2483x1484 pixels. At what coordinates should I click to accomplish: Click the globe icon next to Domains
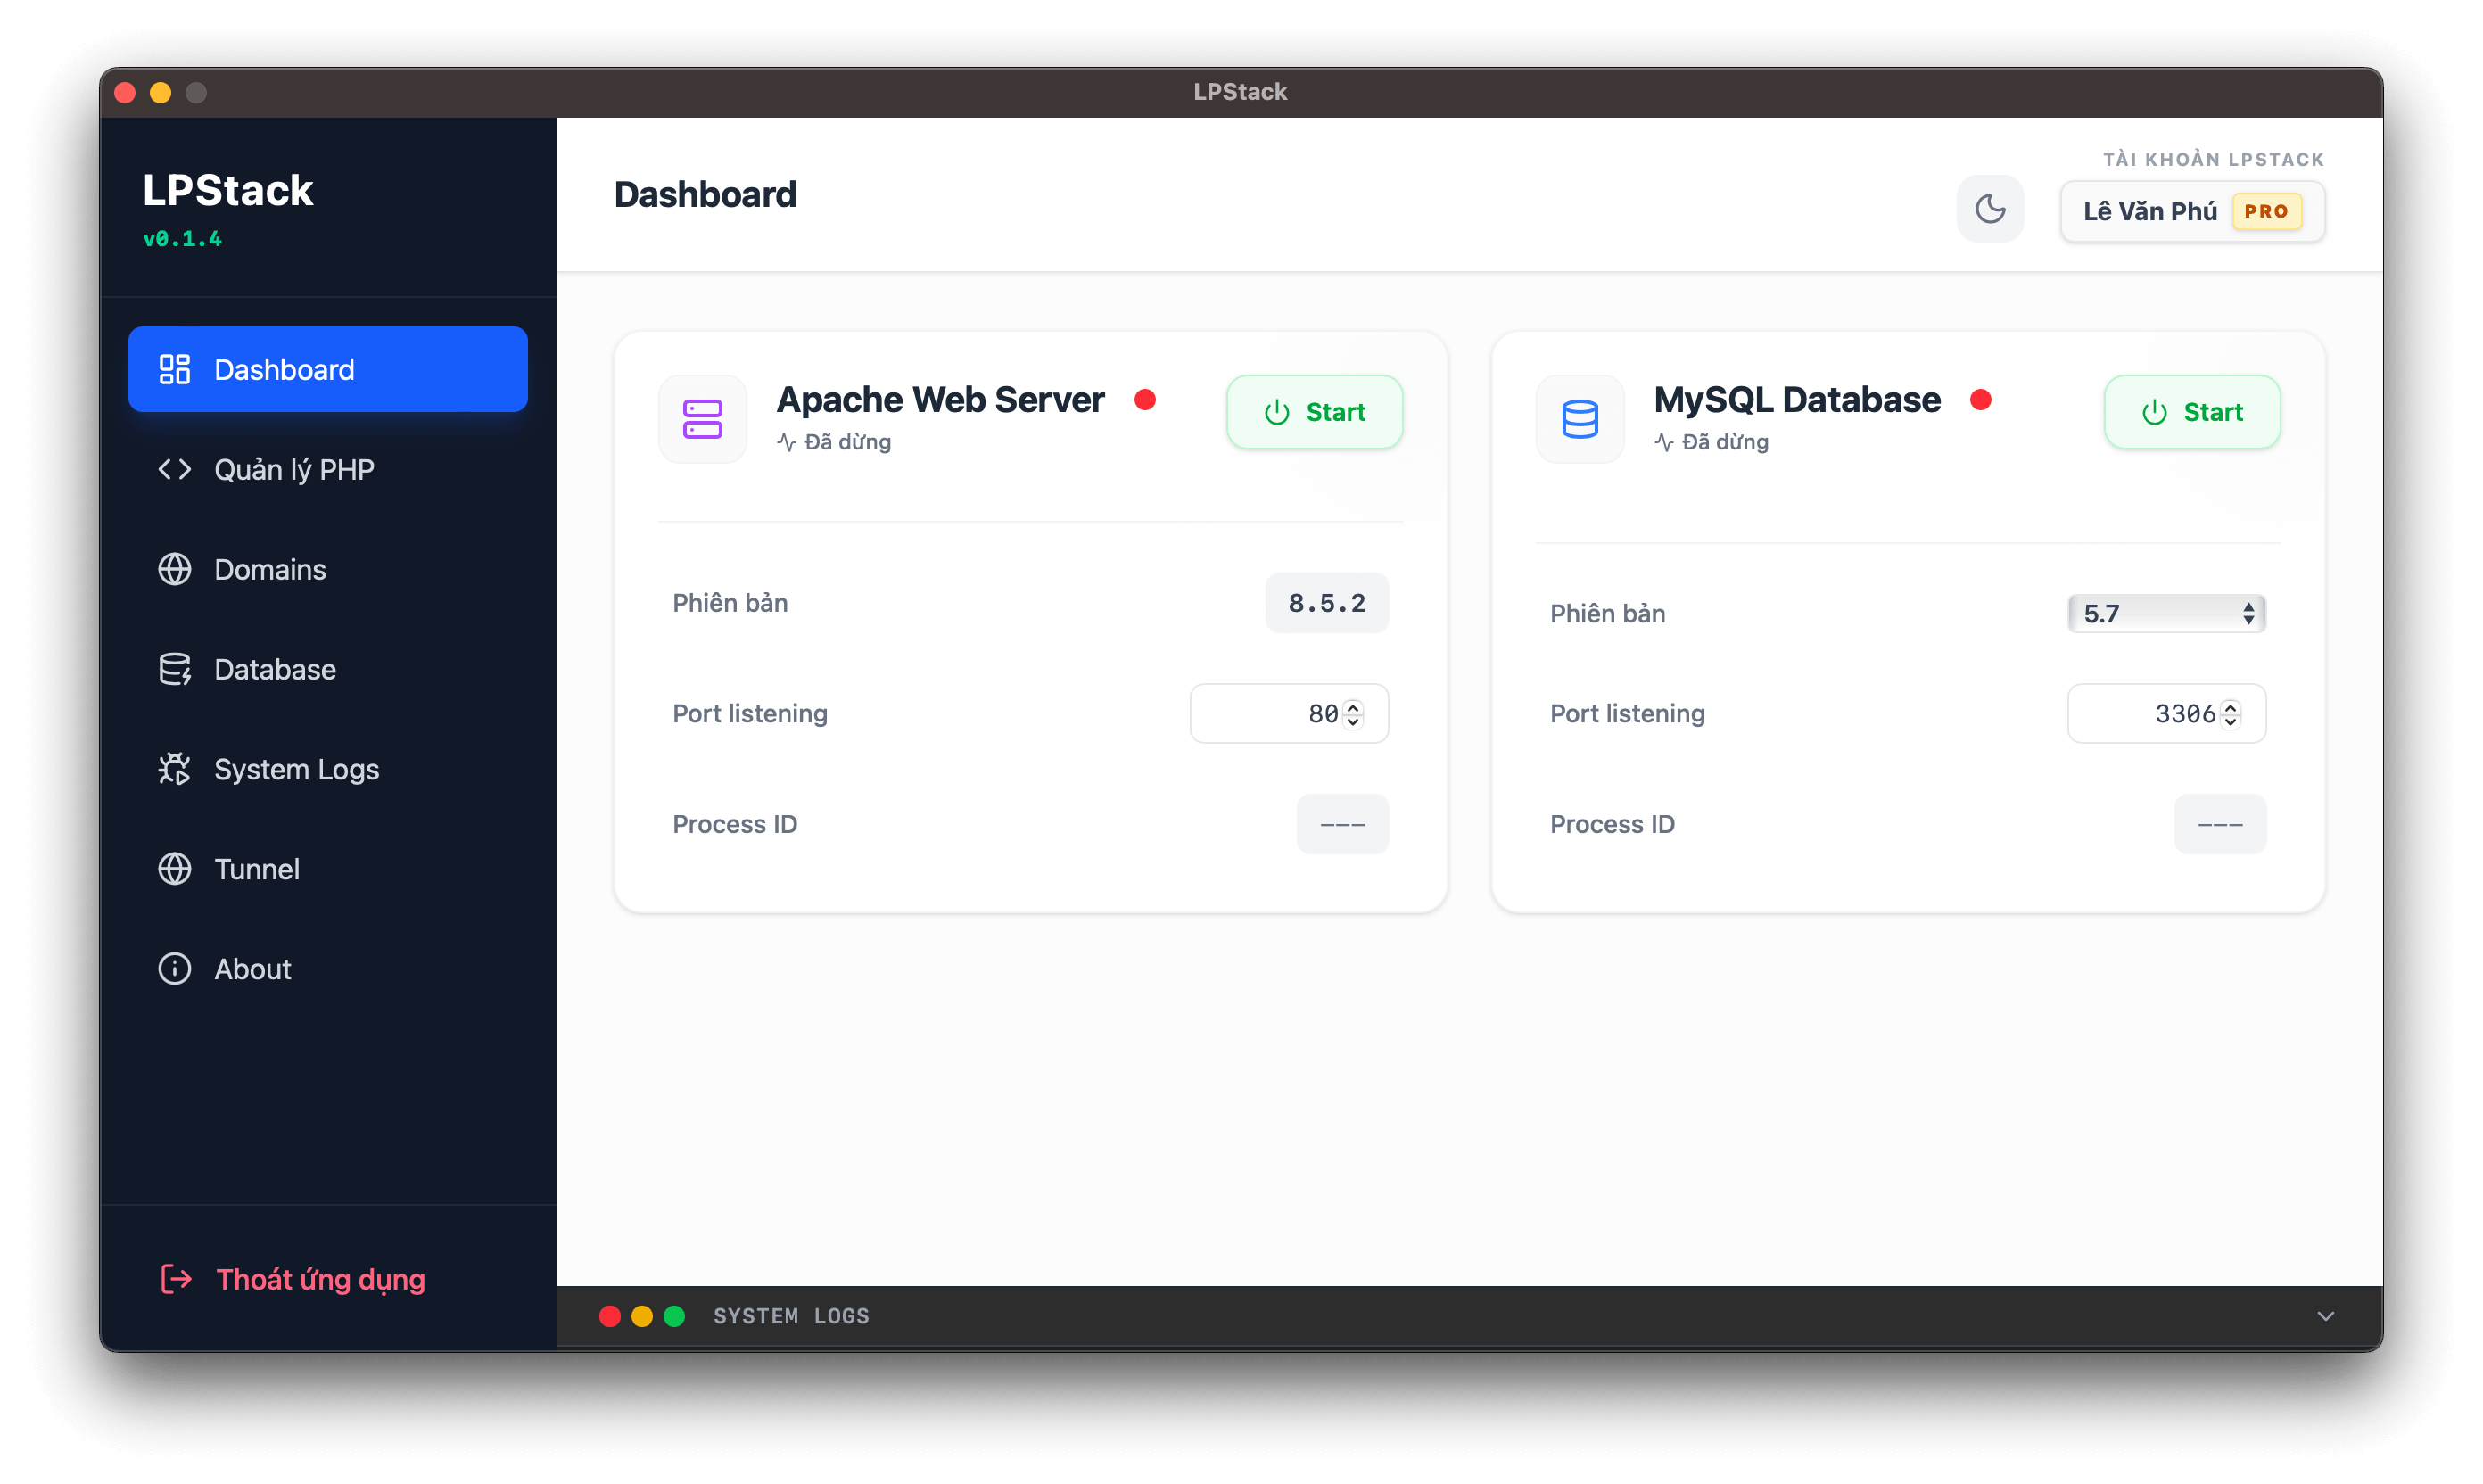coord(174,569)
